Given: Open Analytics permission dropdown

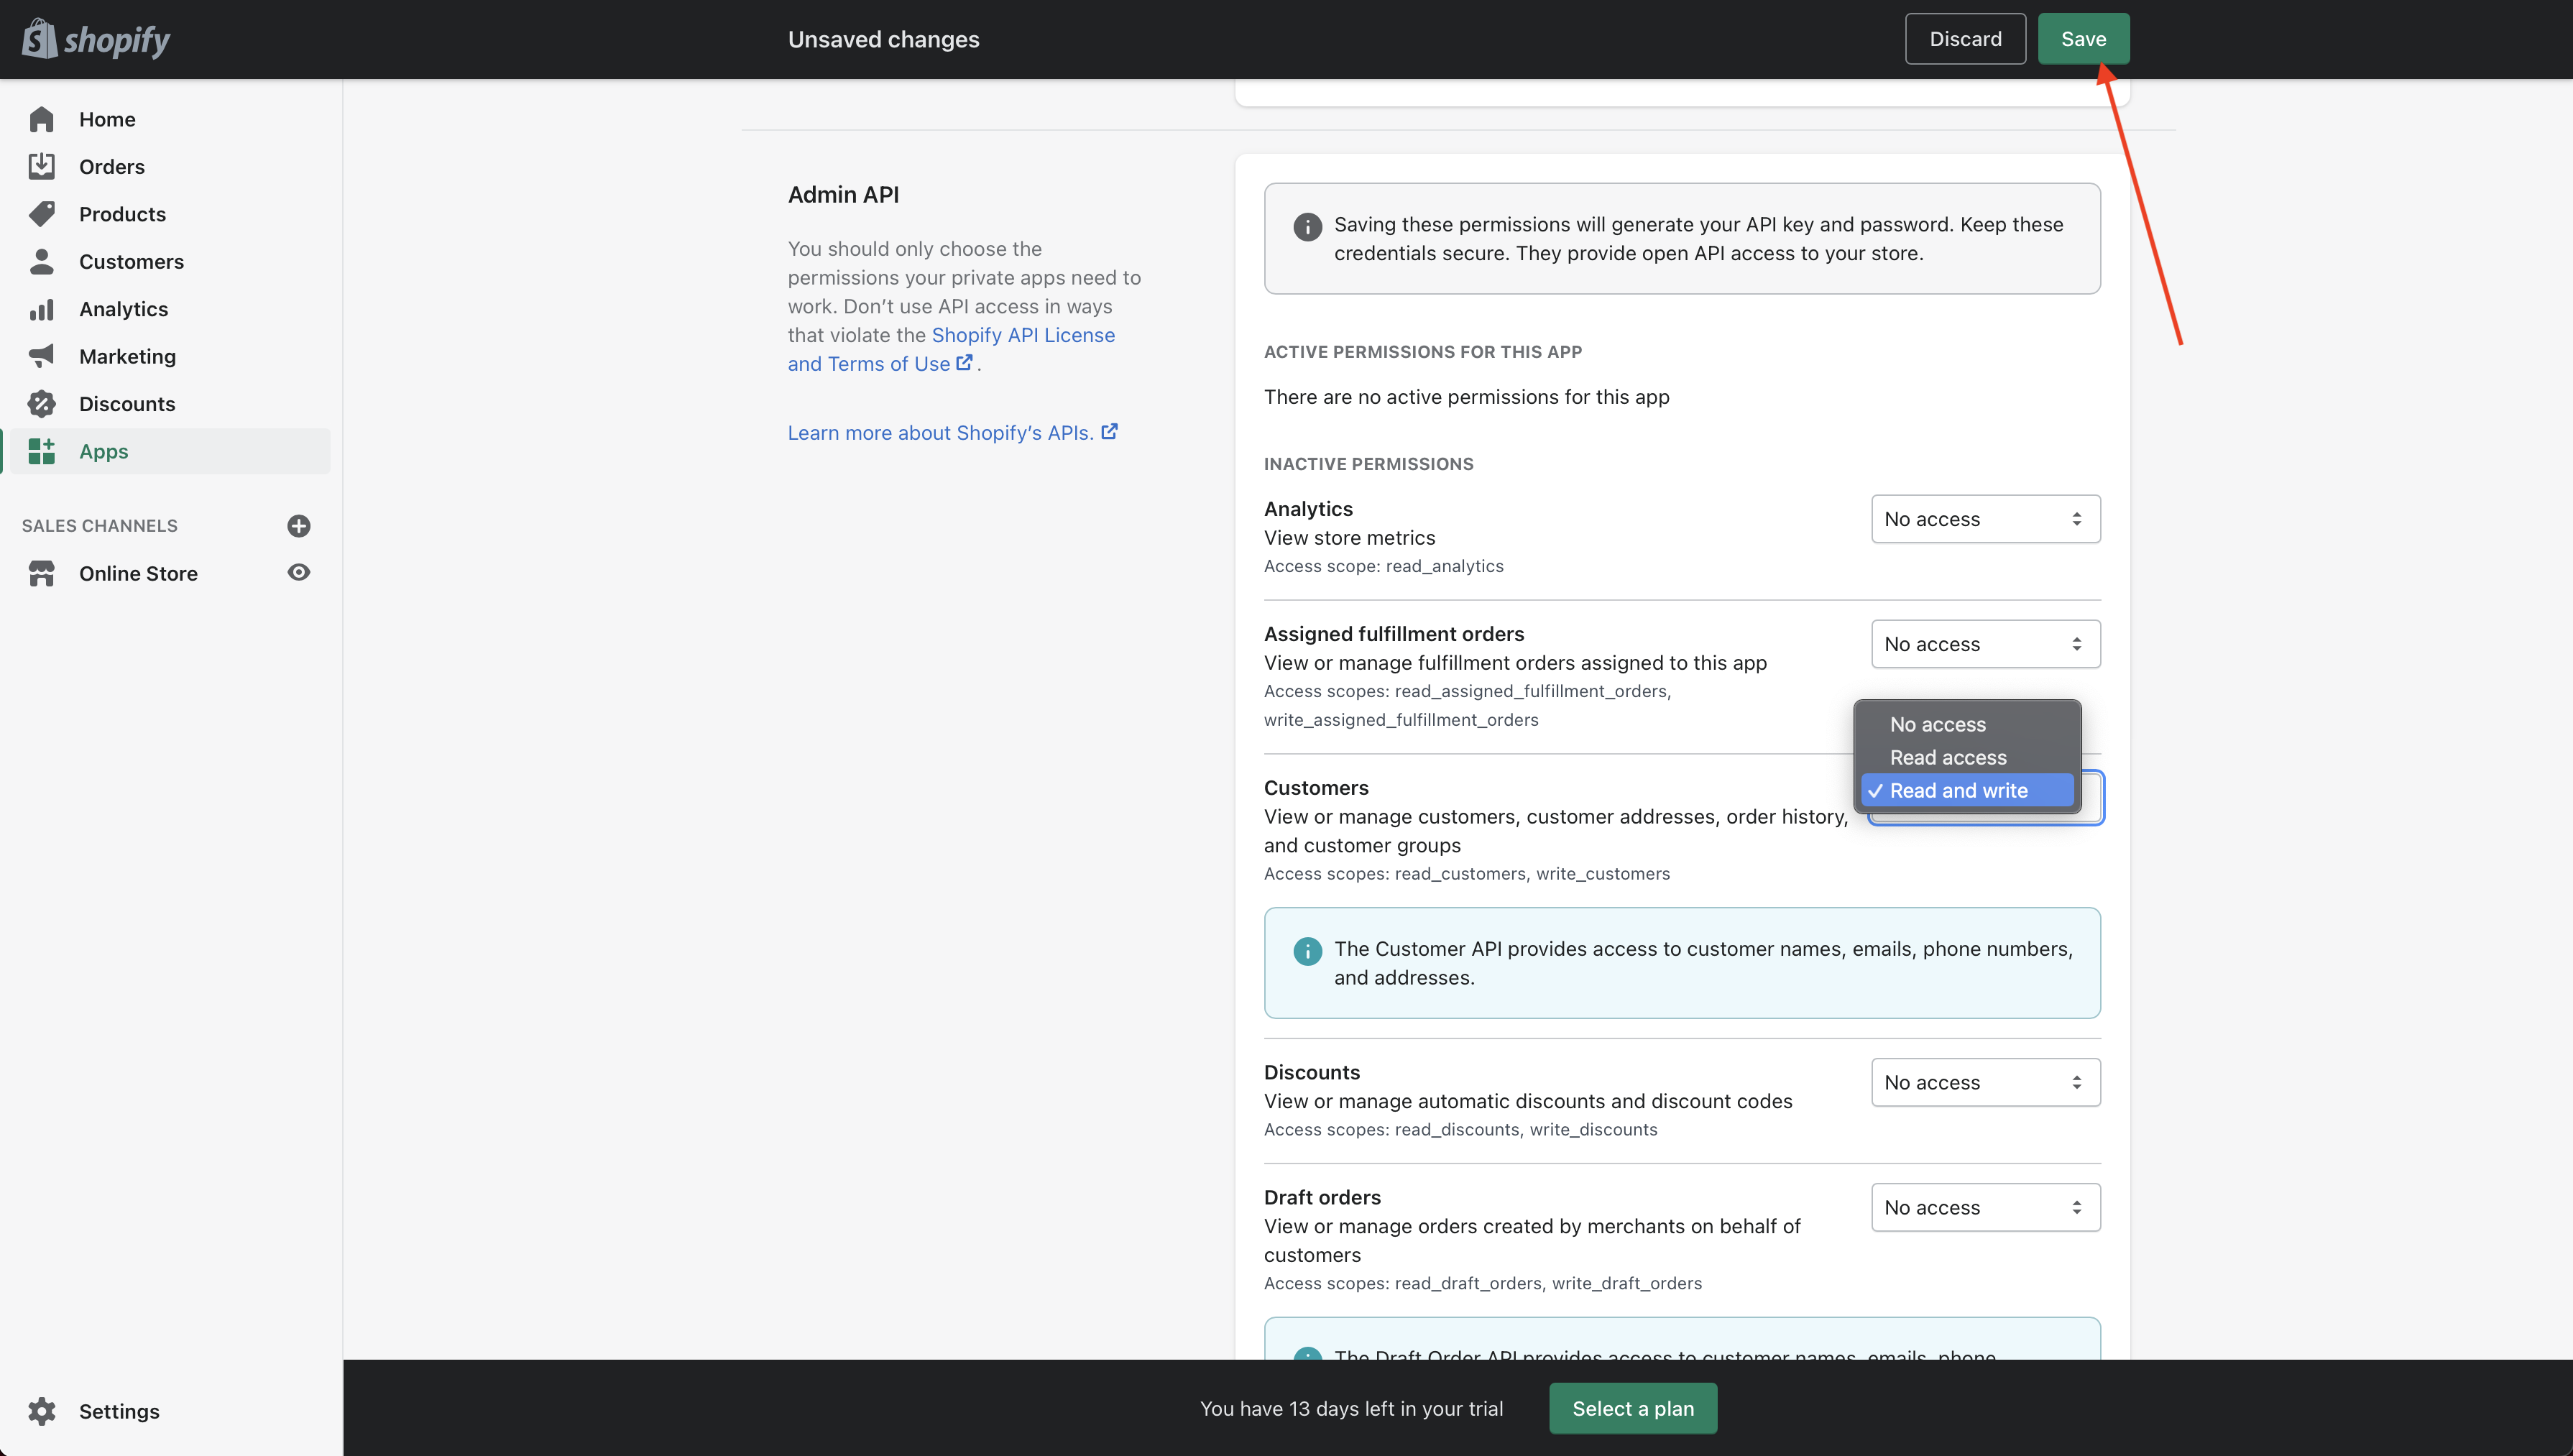Looking at the screenshot, I should click(1985, 519).
